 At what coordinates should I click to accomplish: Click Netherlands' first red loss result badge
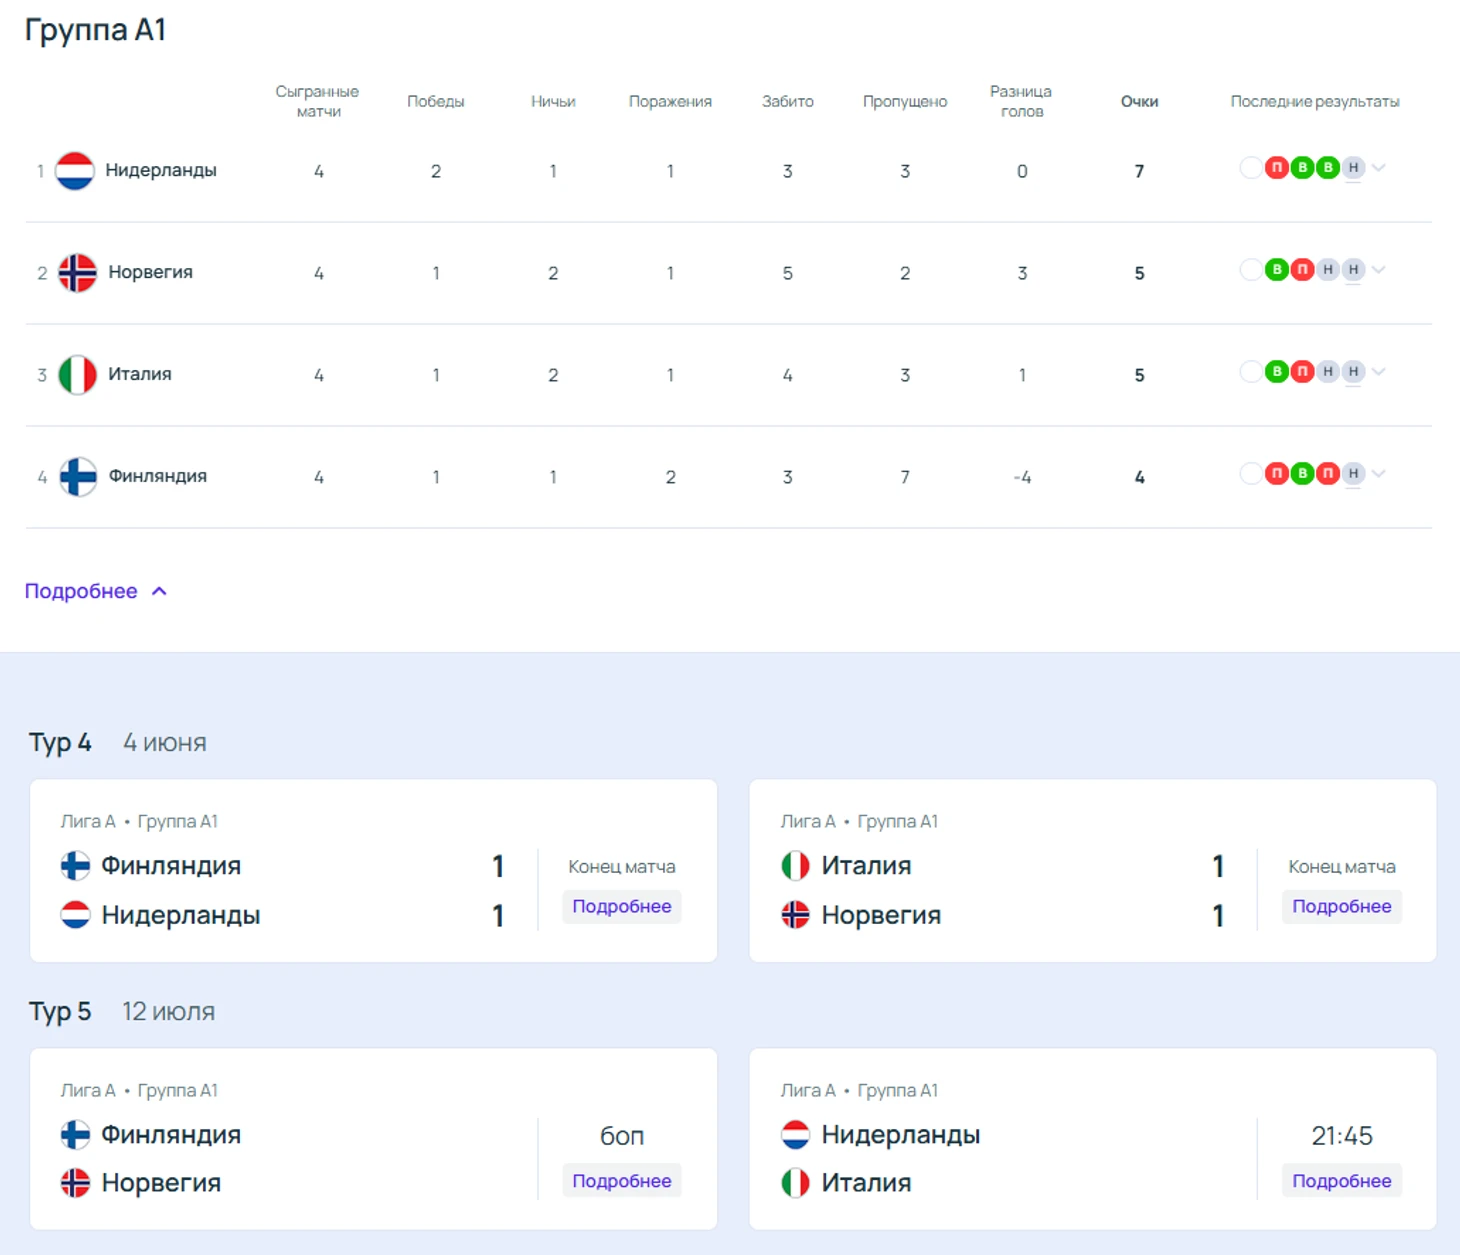point(1276,168)
